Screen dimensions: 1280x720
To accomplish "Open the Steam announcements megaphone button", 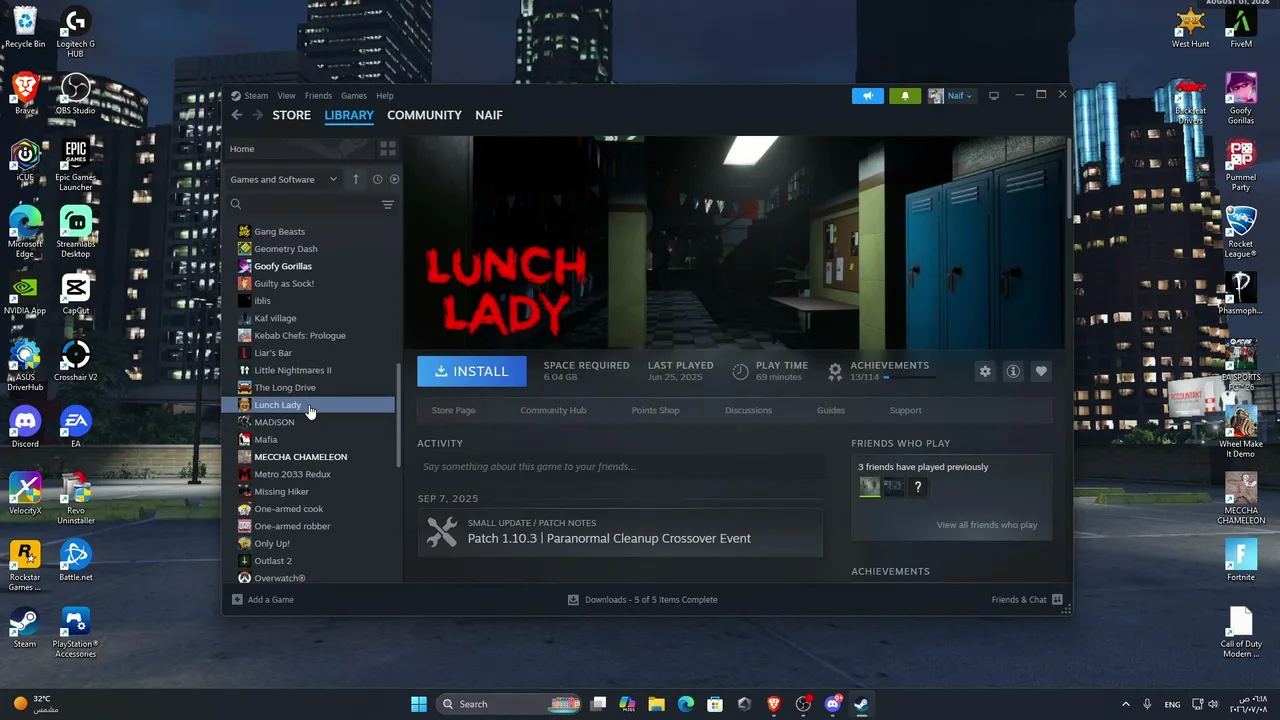I will point(868,96).
